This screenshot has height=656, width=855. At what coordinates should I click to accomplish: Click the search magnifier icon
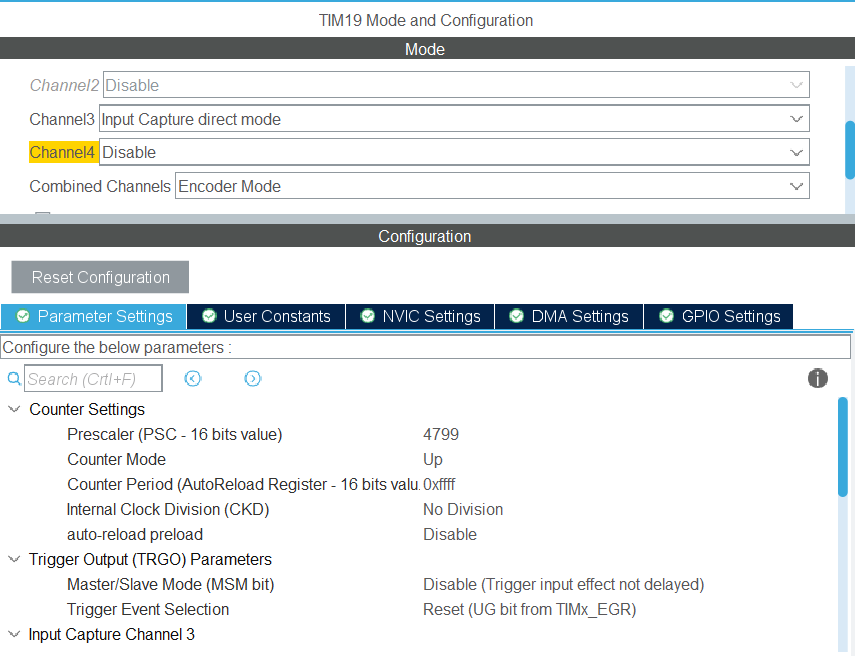(x=14, y=378)
